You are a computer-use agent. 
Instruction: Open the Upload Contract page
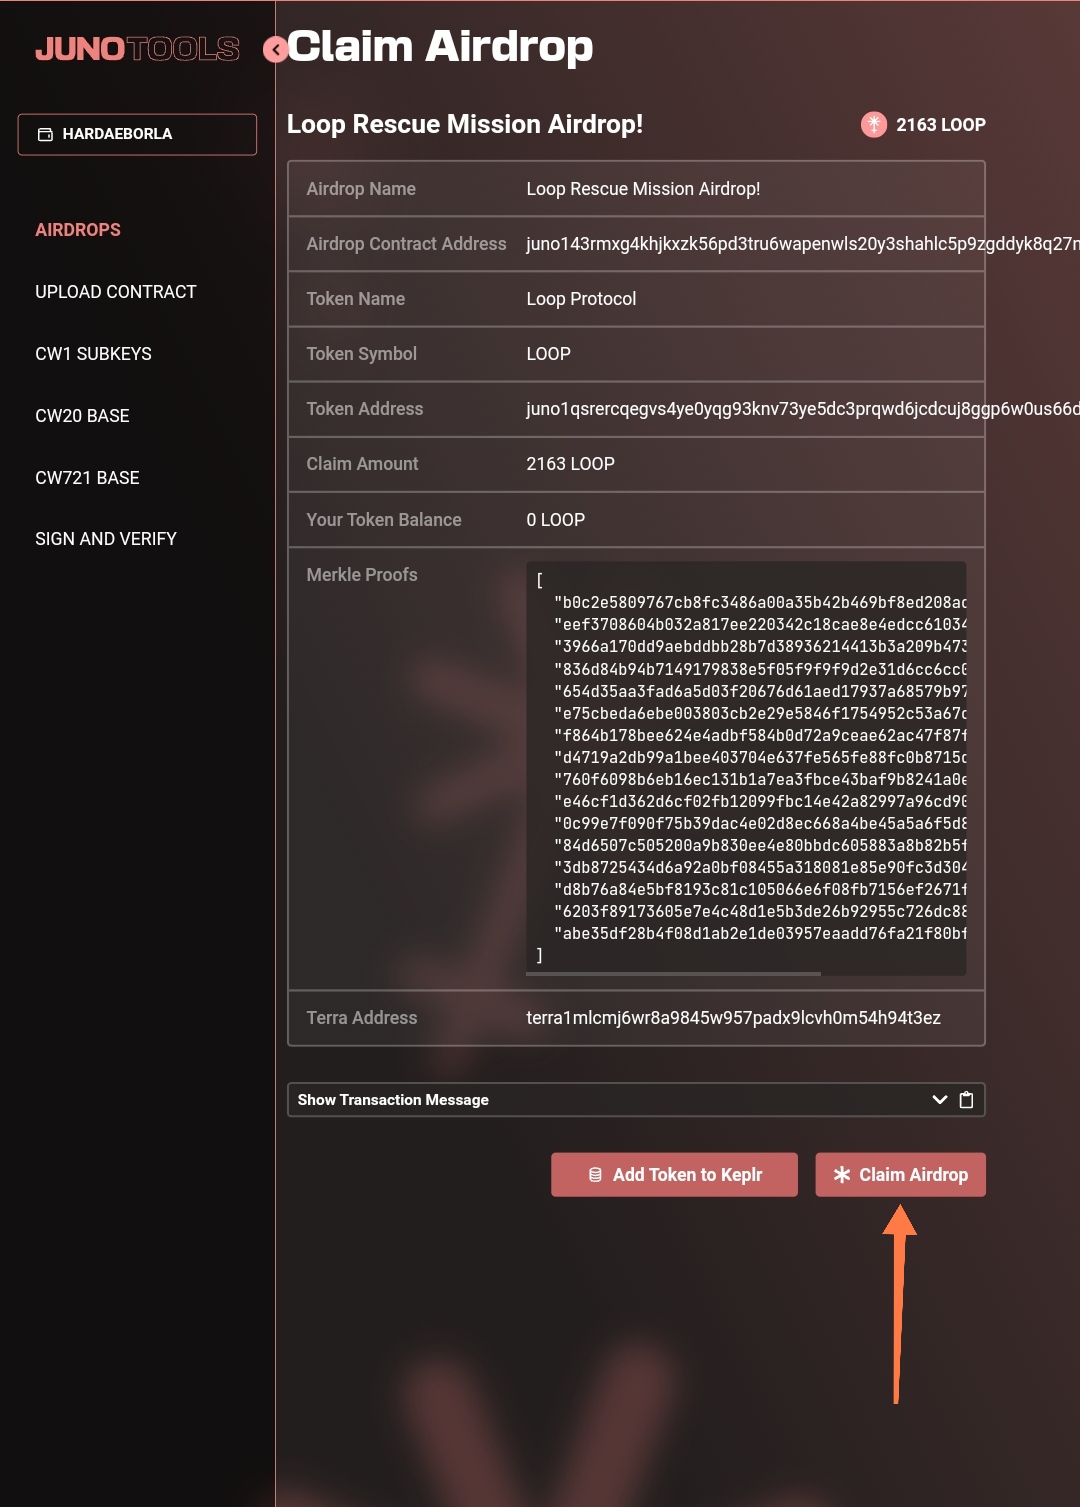[116, 292]
